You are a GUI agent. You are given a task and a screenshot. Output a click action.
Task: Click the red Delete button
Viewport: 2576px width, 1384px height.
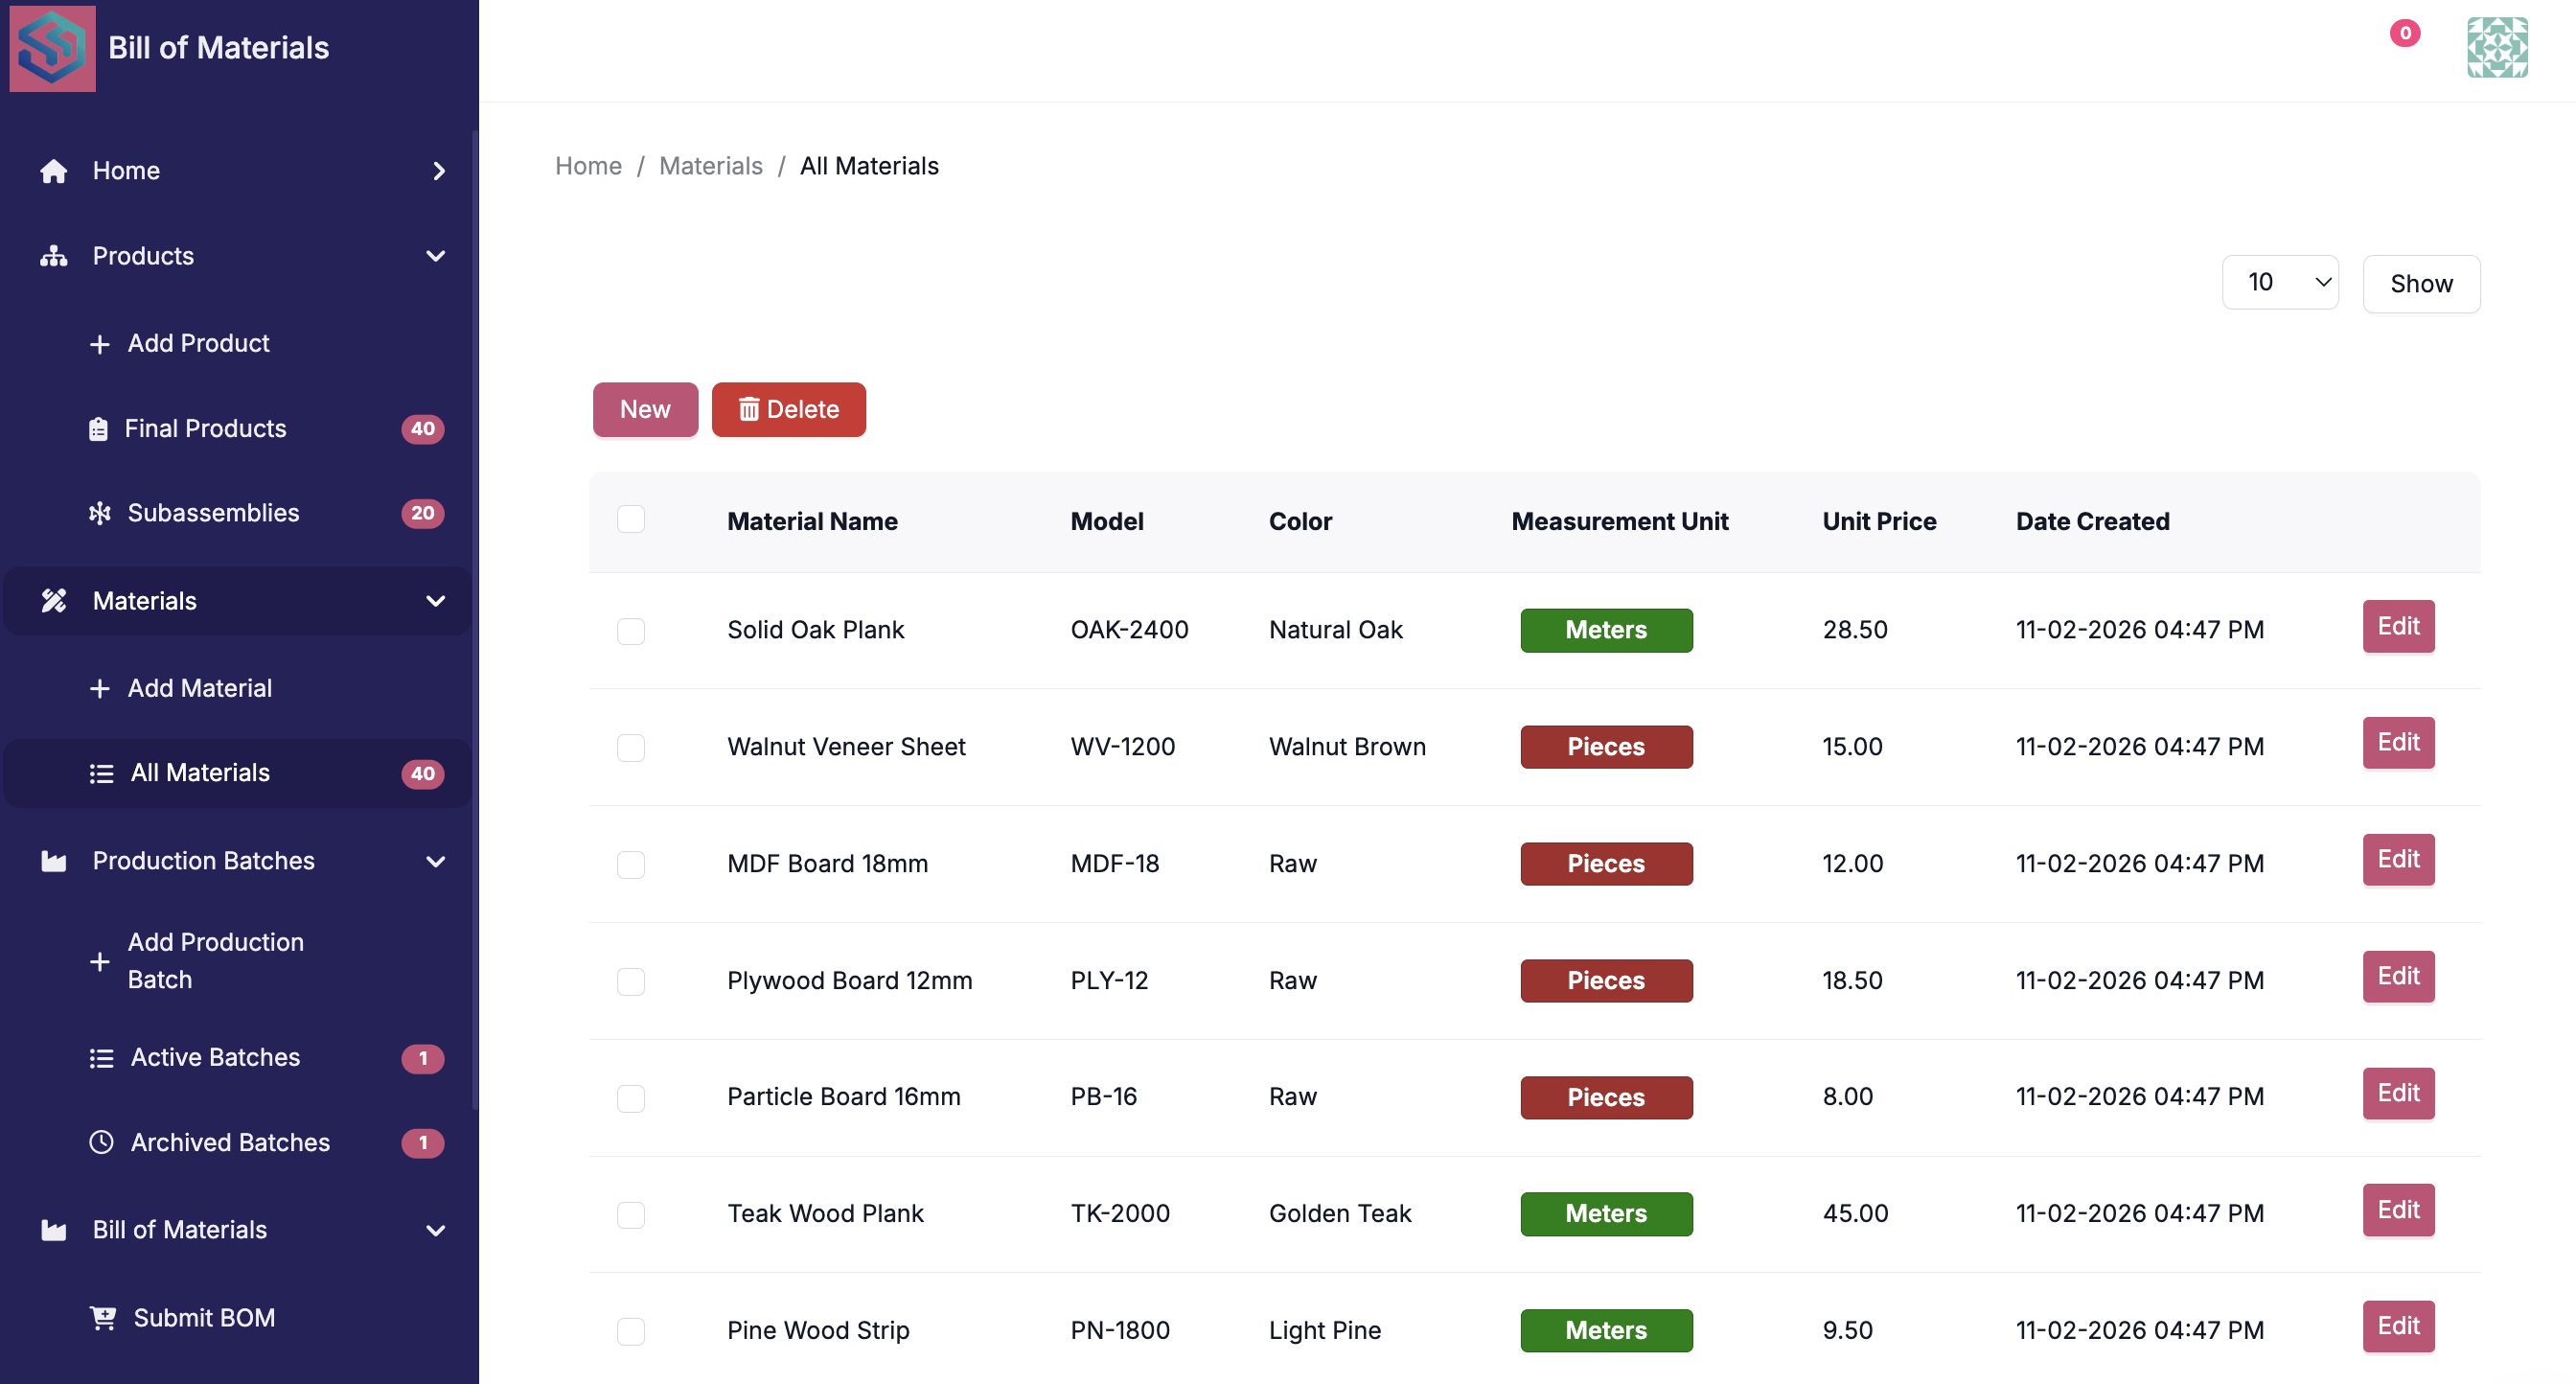tap(788, 409)
